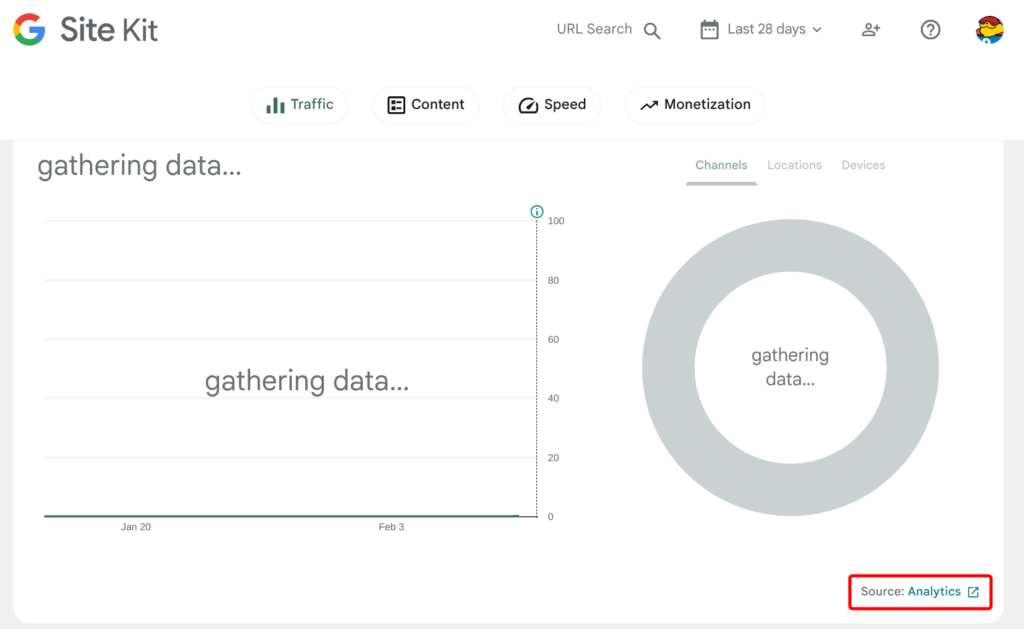Screen dimensions: 1024x629
Task: Switch to the Devices tab
Action: [x=863, y=165]
